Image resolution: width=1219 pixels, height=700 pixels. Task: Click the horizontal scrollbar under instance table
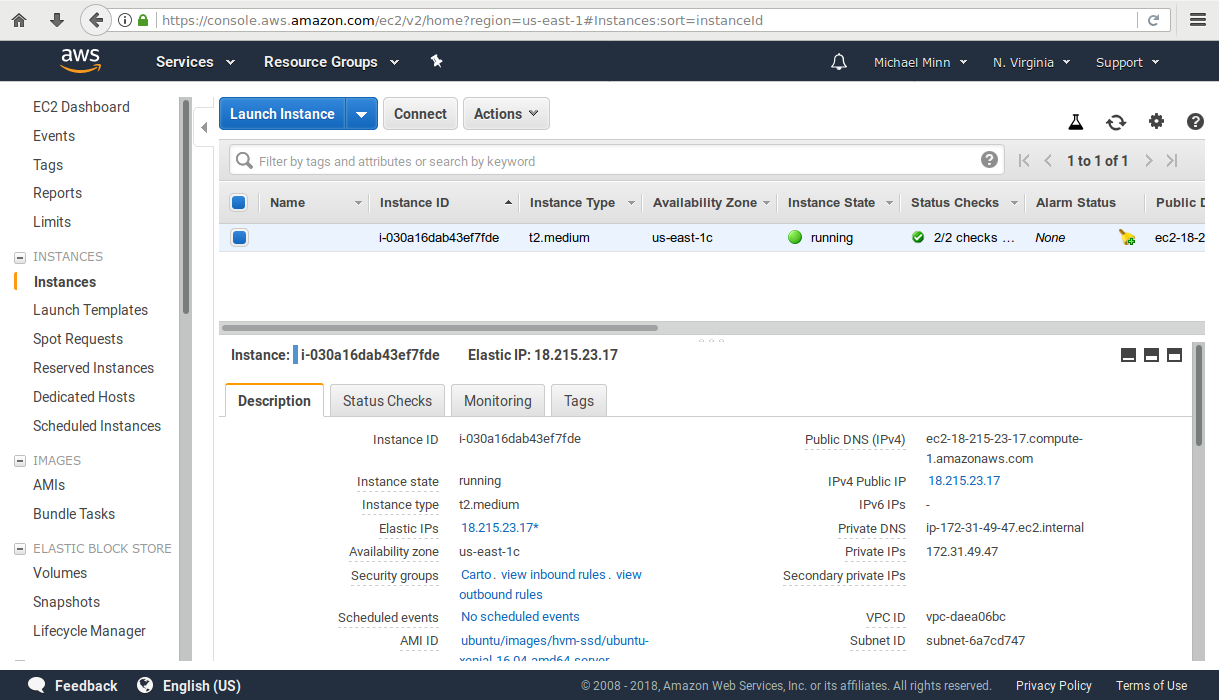pyautogui.click(x=440, y=327)
